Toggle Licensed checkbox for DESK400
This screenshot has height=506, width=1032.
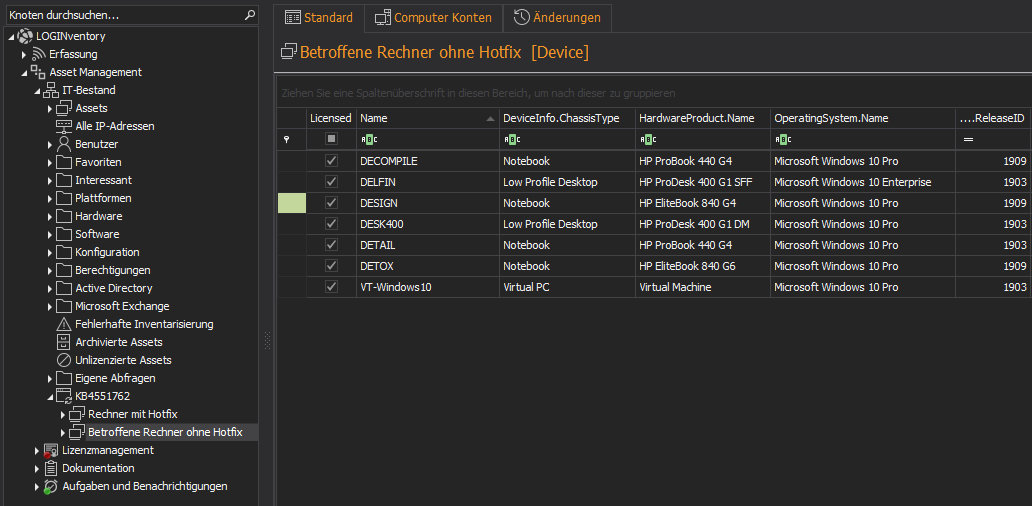click(332, 224)
